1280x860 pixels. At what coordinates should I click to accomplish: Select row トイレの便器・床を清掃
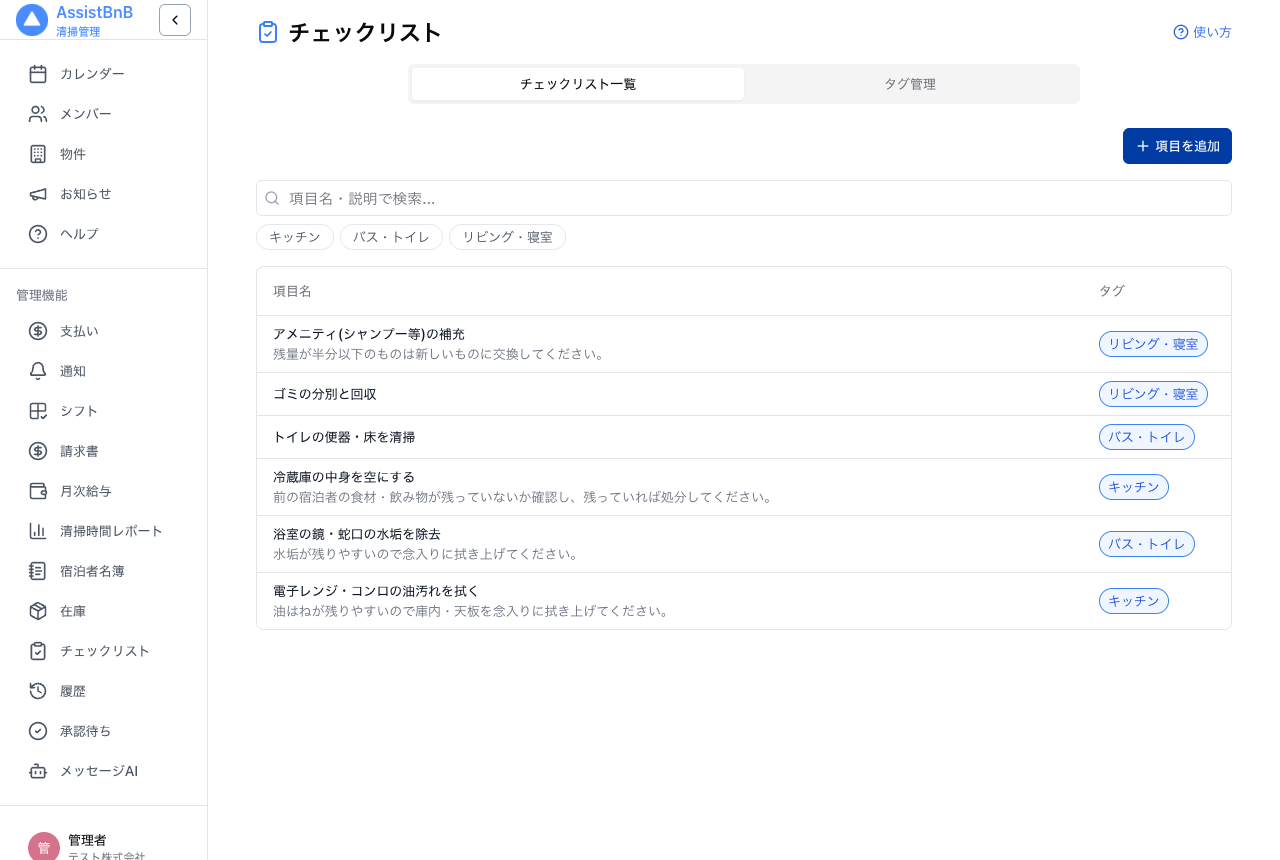[744, 437]
